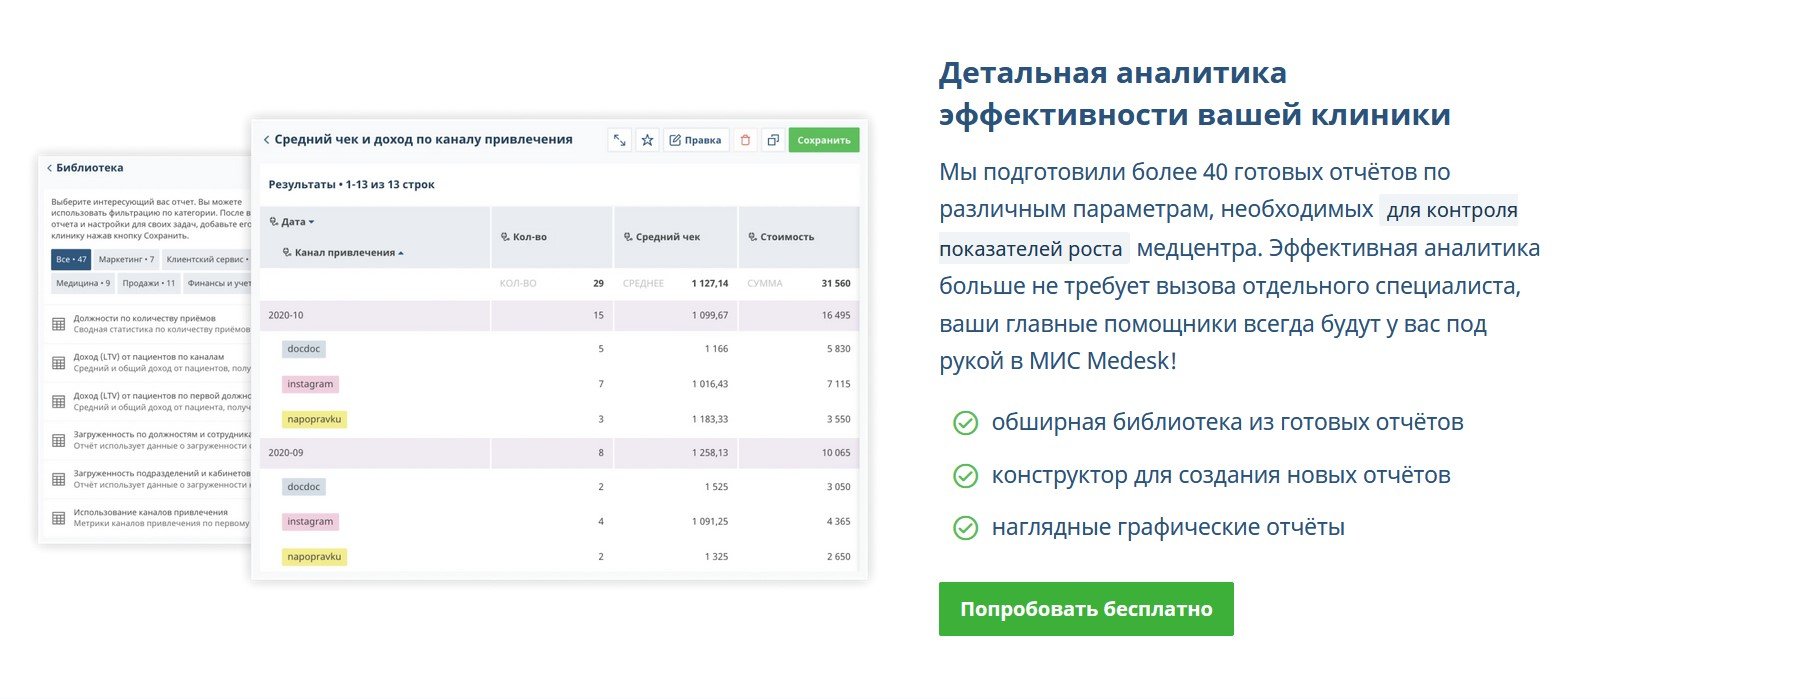Star the report as favorite

pyautogui.click(x=647, y=141)
